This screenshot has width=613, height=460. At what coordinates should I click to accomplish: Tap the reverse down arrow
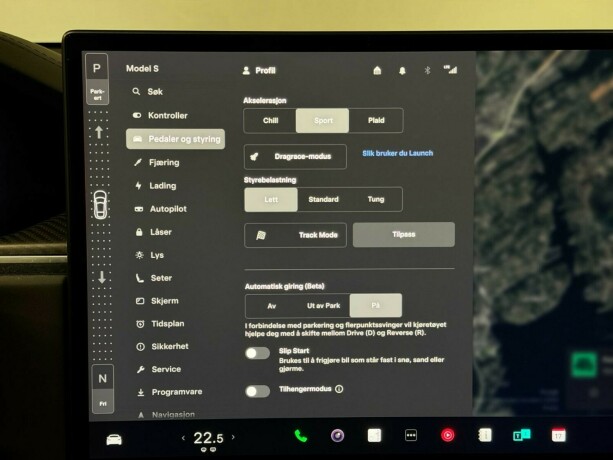pyautogui.click(x=102, y=277)
